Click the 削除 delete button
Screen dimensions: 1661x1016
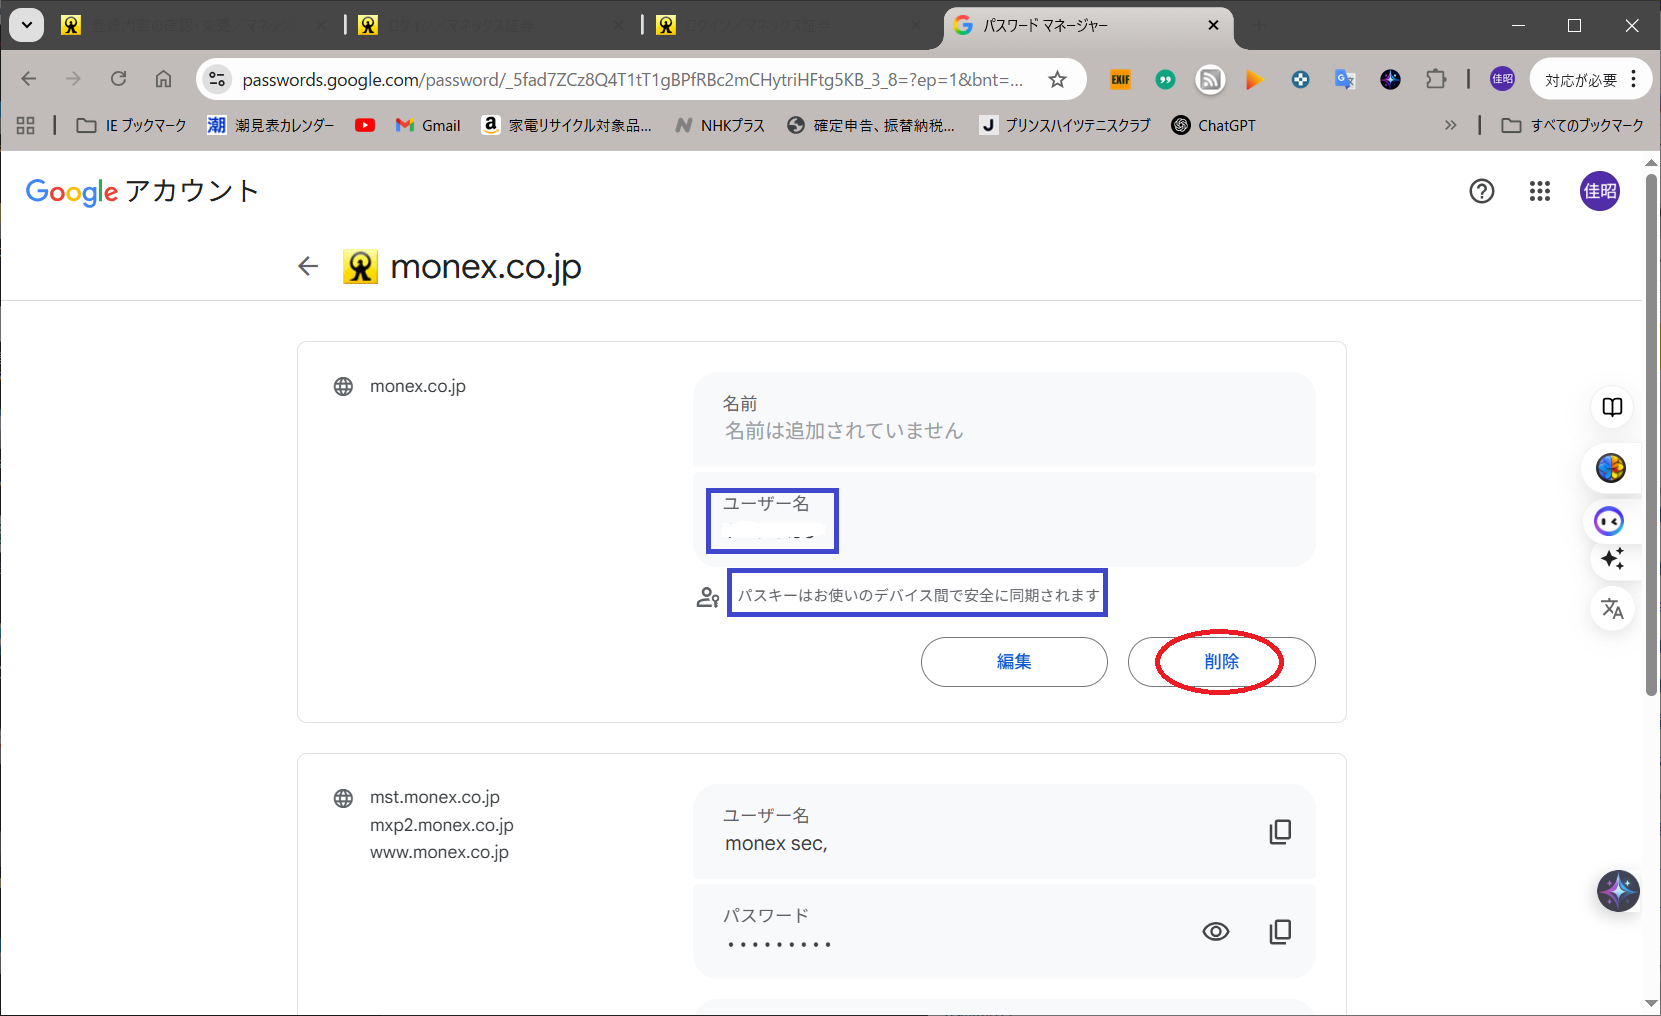pyautogui.click(x=1221, y=662)
